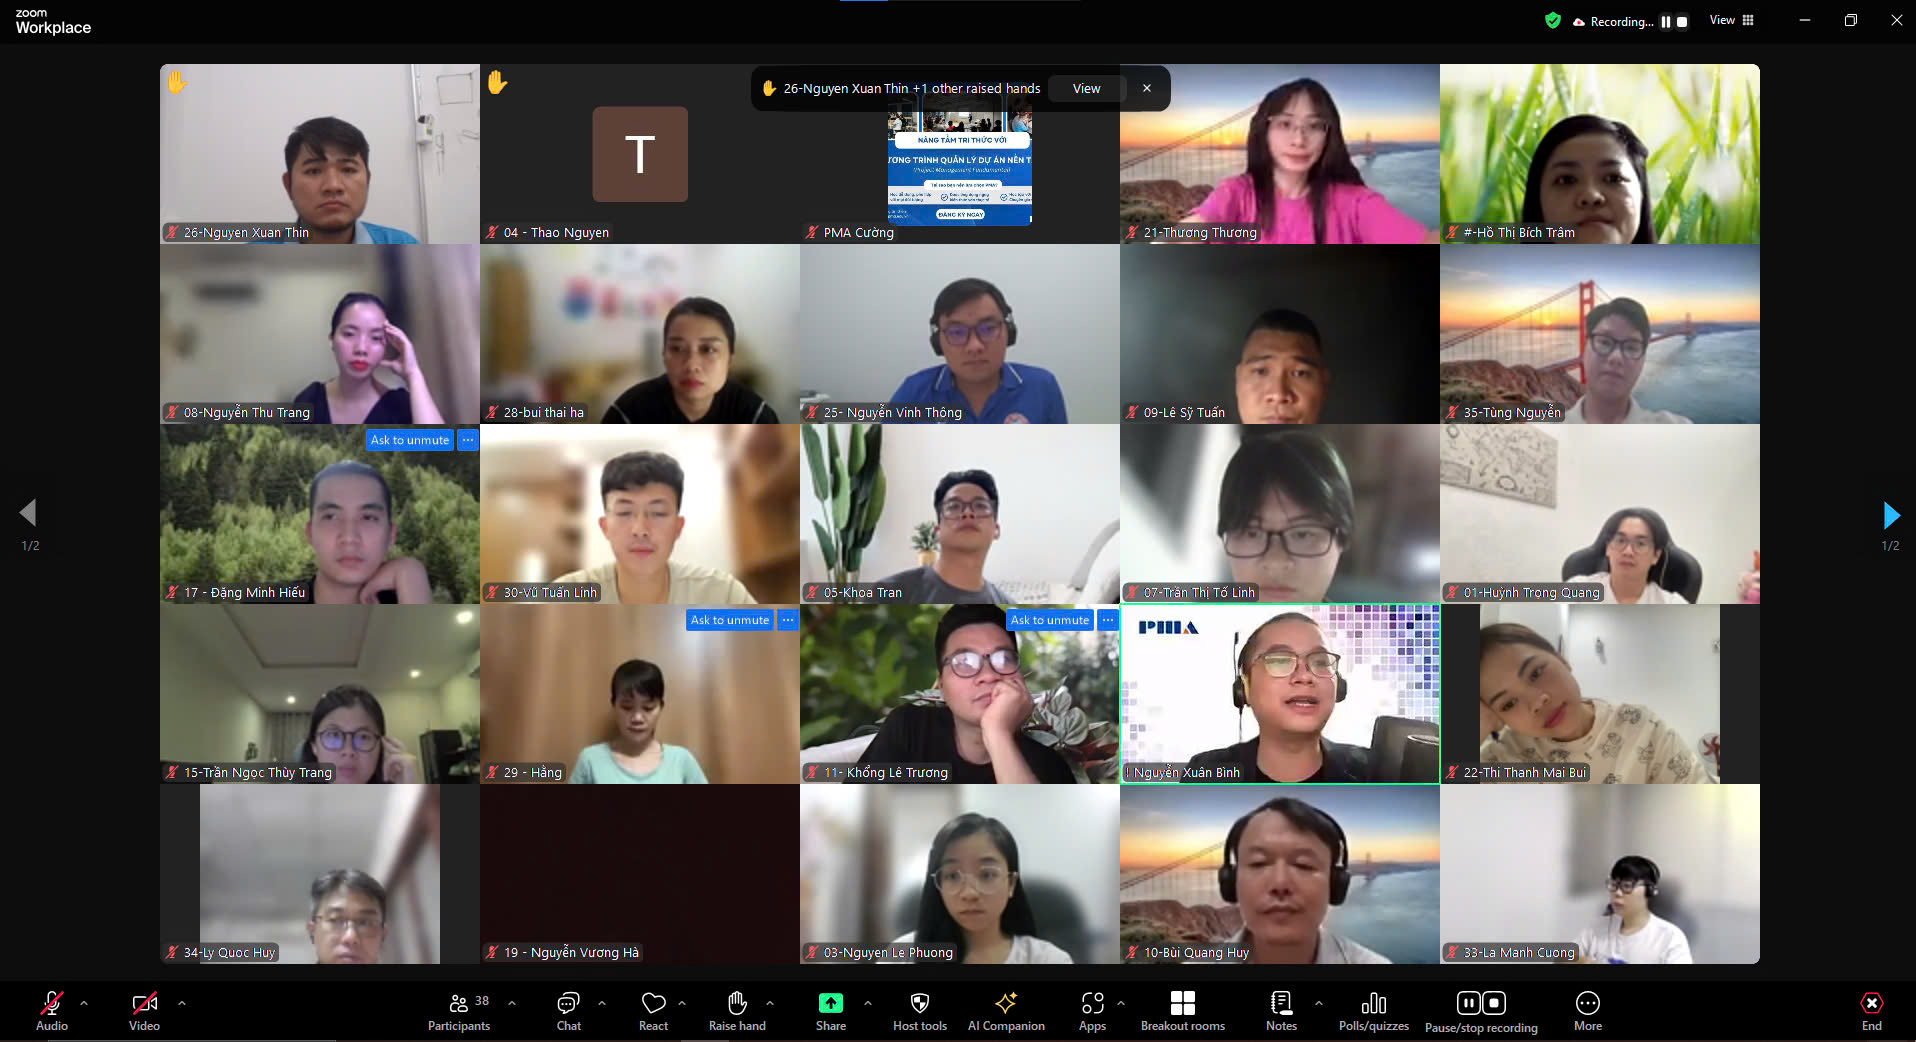
Task: Go to next gallery page arrow
Action: [x=1891, y=515]
